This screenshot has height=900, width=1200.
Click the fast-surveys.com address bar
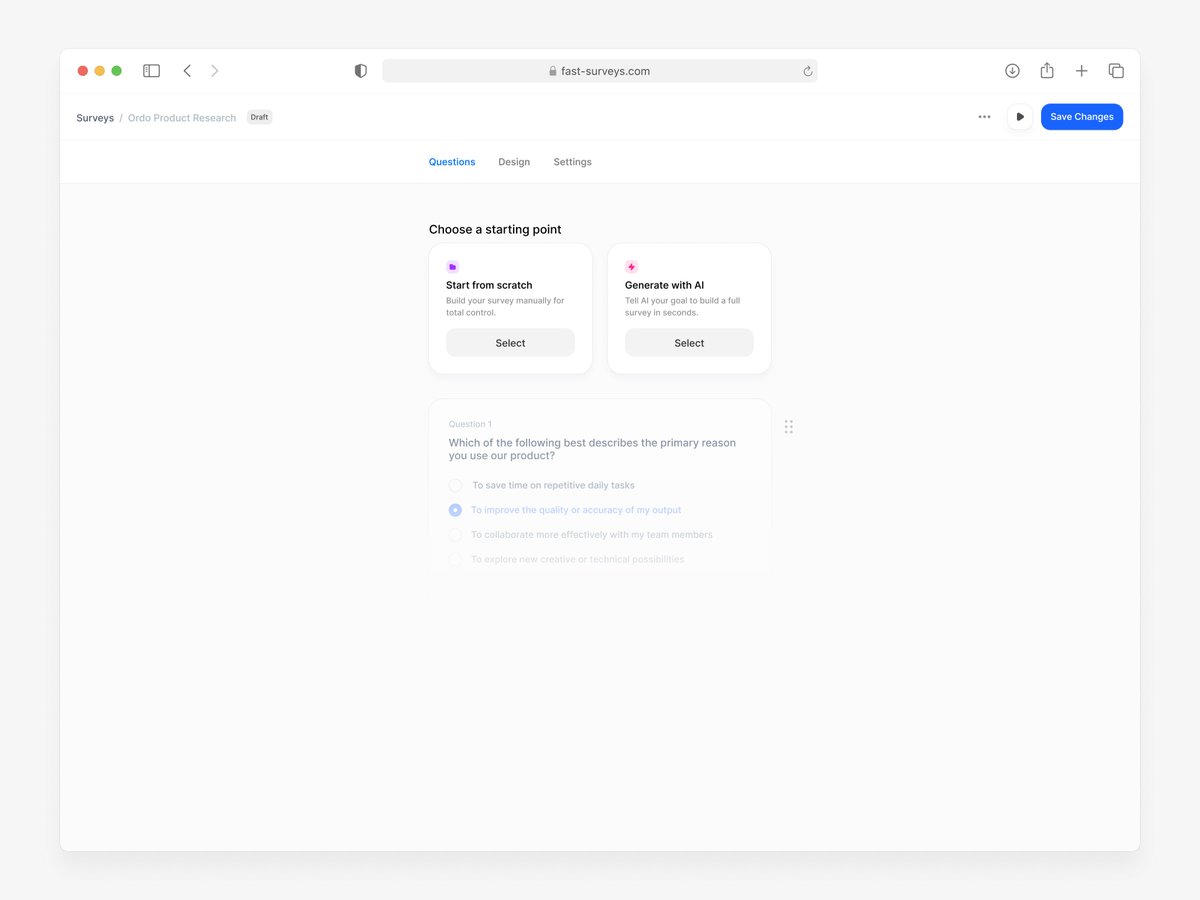click(600, 71)
